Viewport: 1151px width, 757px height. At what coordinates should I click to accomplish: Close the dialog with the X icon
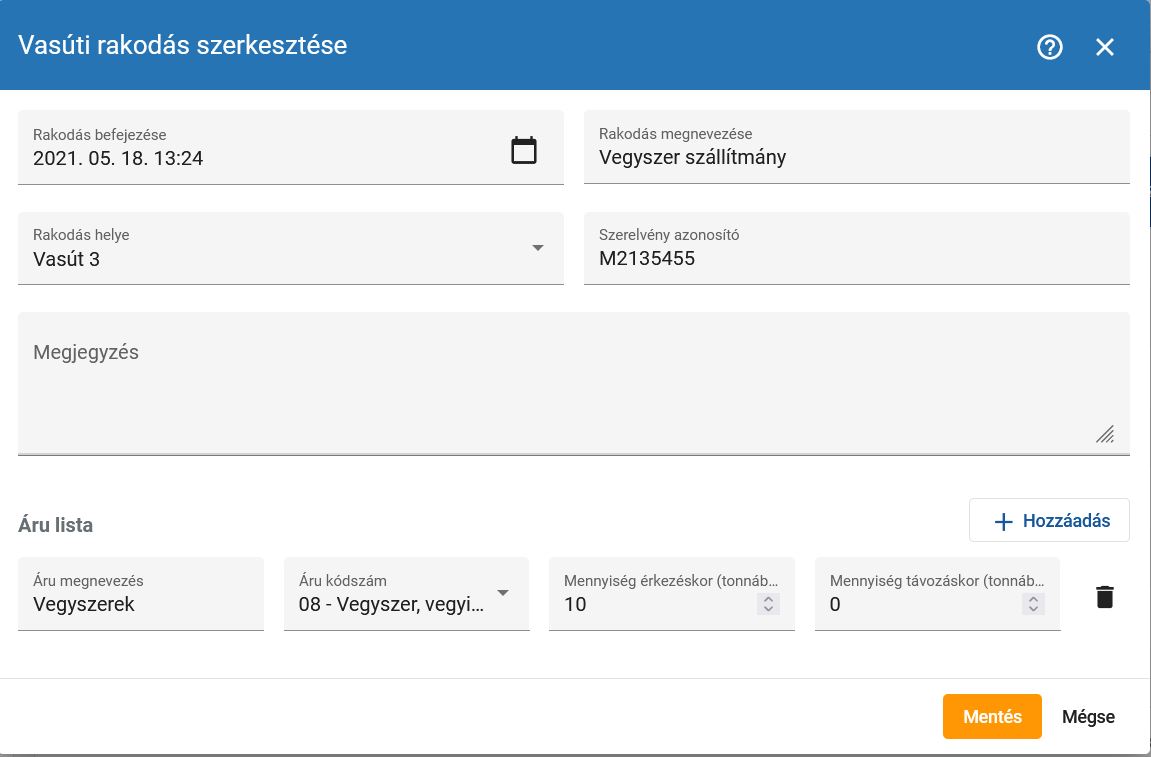tap(1104, 47)
